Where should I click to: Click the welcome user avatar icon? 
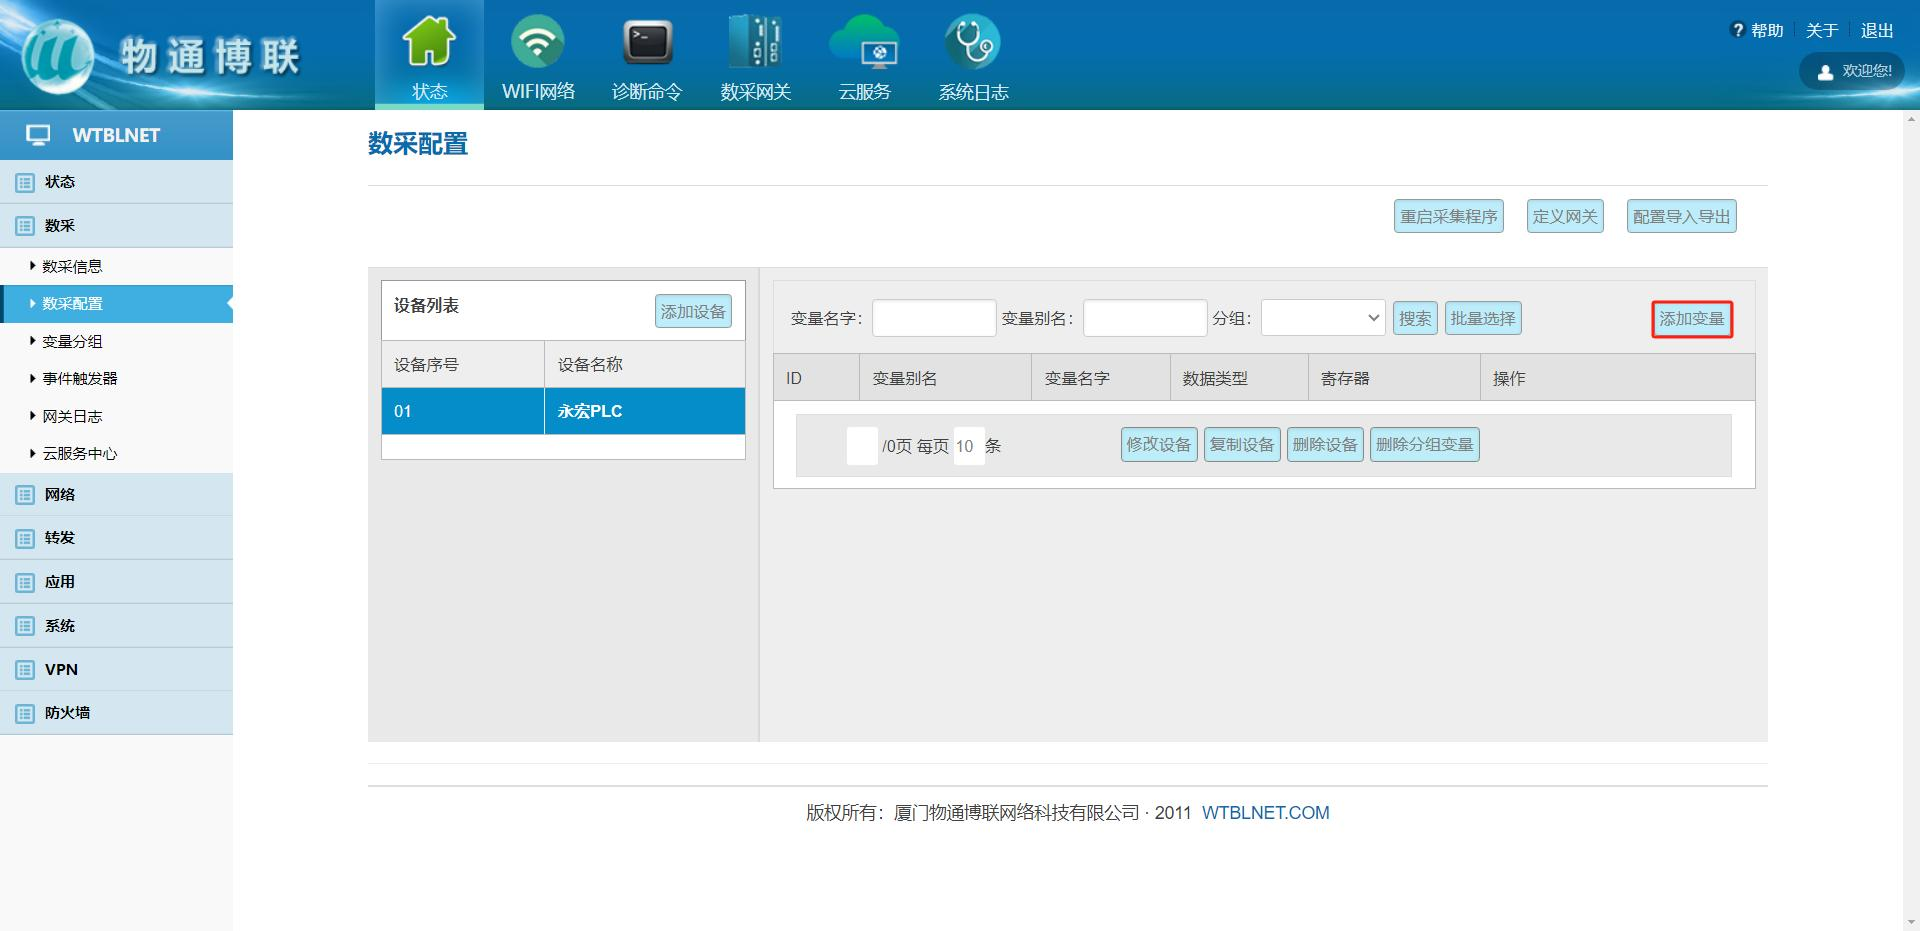pyautogui.click(x=1825, y=72)
